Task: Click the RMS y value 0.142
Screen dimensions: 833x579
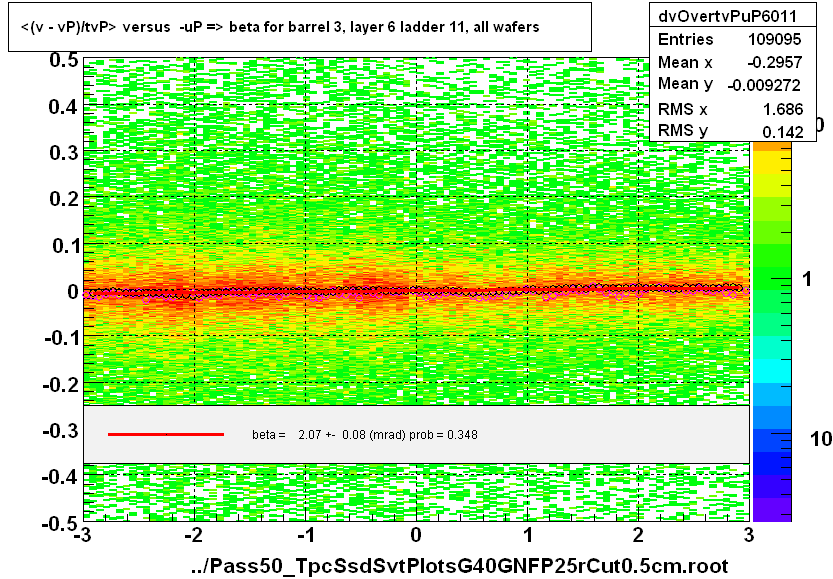Action: point(783,132)
